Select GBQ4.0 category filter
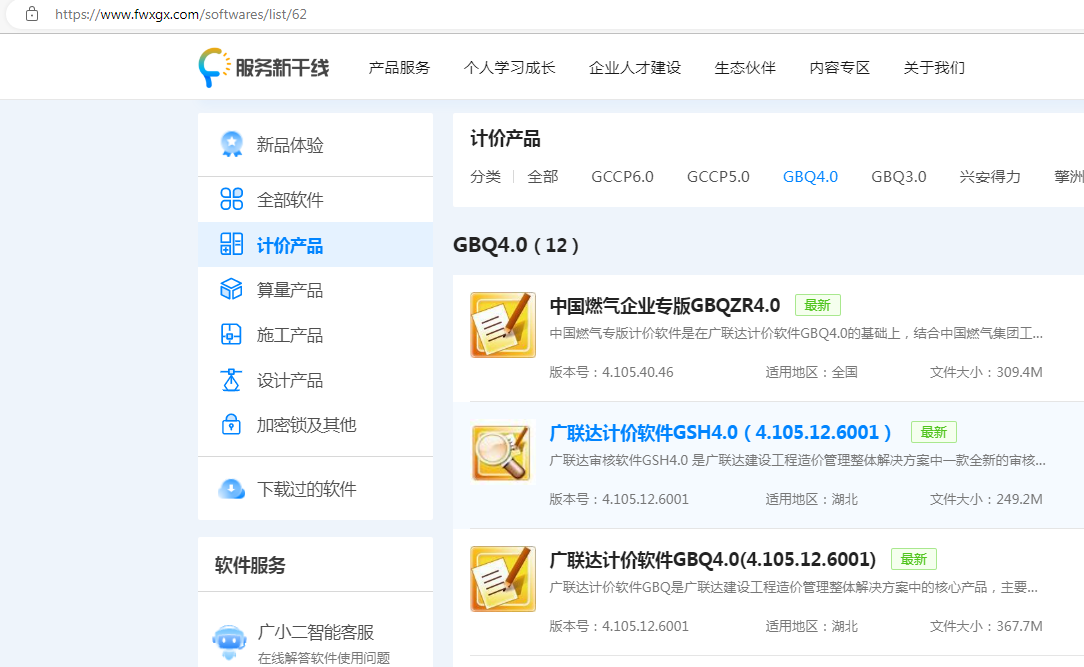 click(x=810, y=177)
